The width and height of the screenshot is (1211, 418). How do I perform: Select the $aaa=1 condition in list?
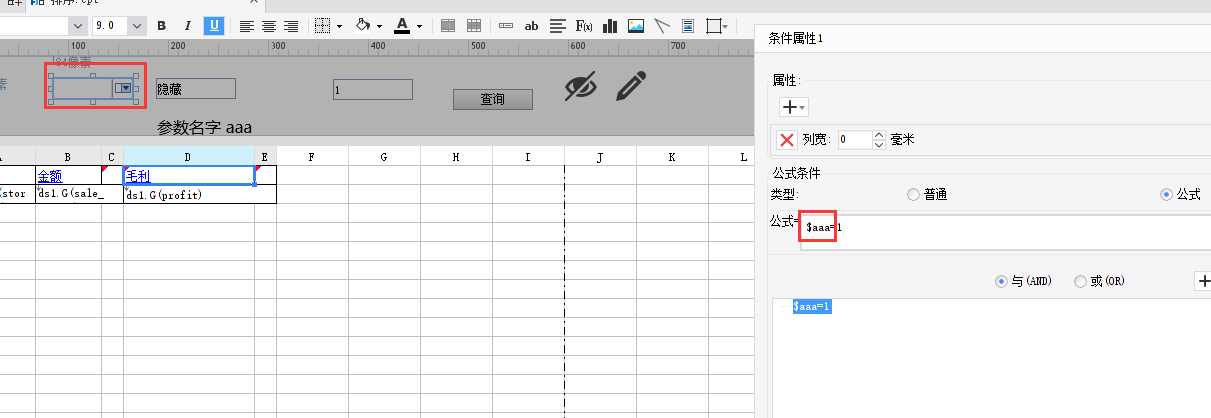(x=812, y=307)
